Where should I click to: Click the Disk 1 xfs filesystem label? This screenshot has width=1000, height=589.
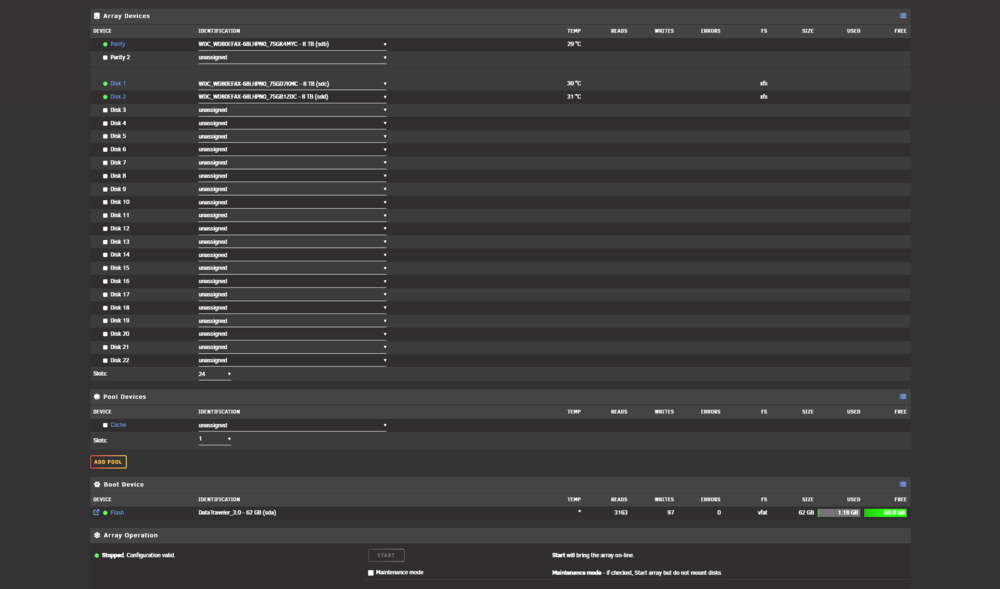click(763, 84)
